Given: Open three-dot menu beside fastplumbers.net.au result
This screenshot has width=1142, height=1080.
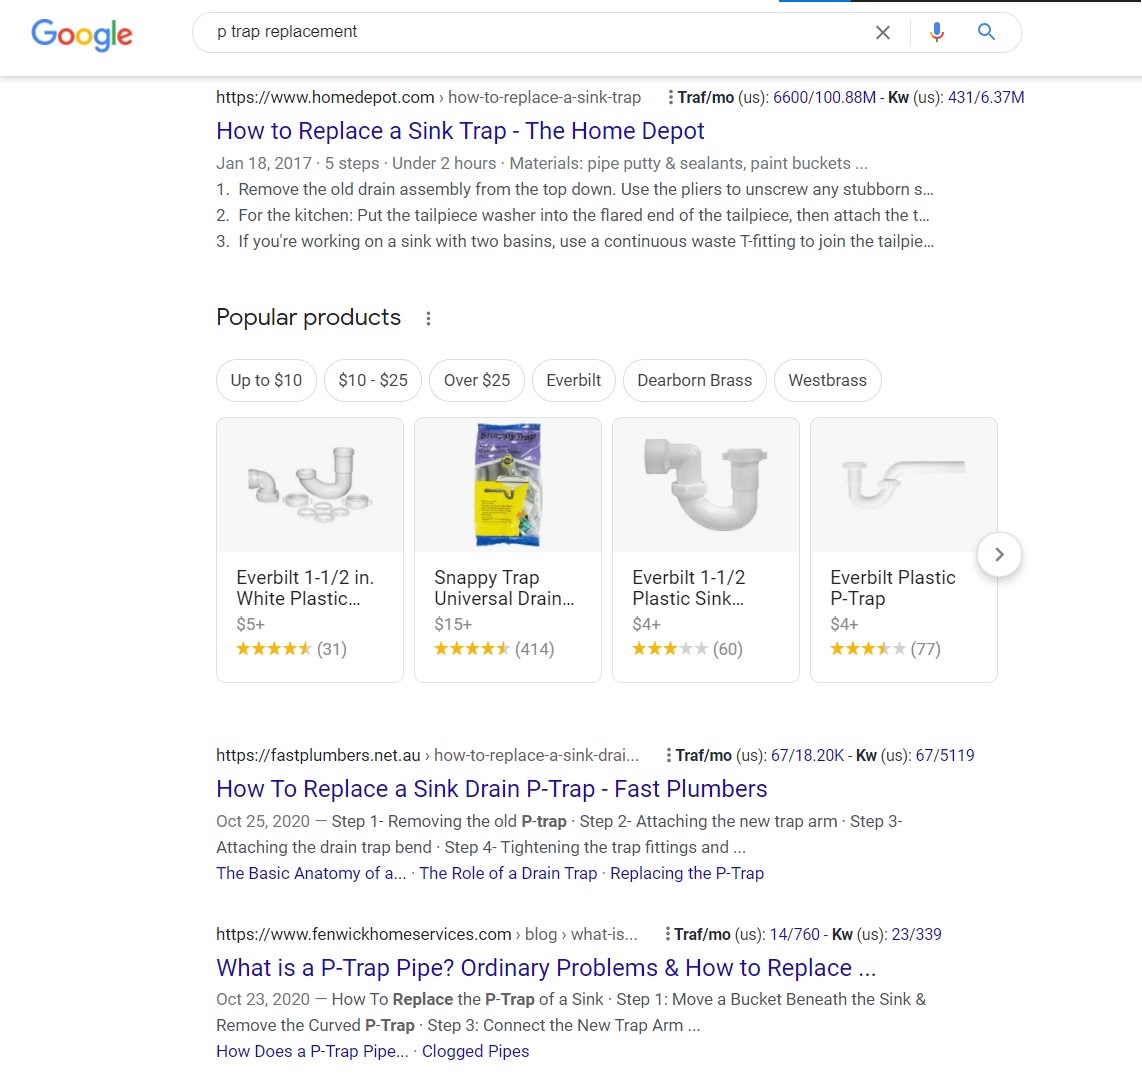Looking at the screenshot, I should [x=669, y=755].
